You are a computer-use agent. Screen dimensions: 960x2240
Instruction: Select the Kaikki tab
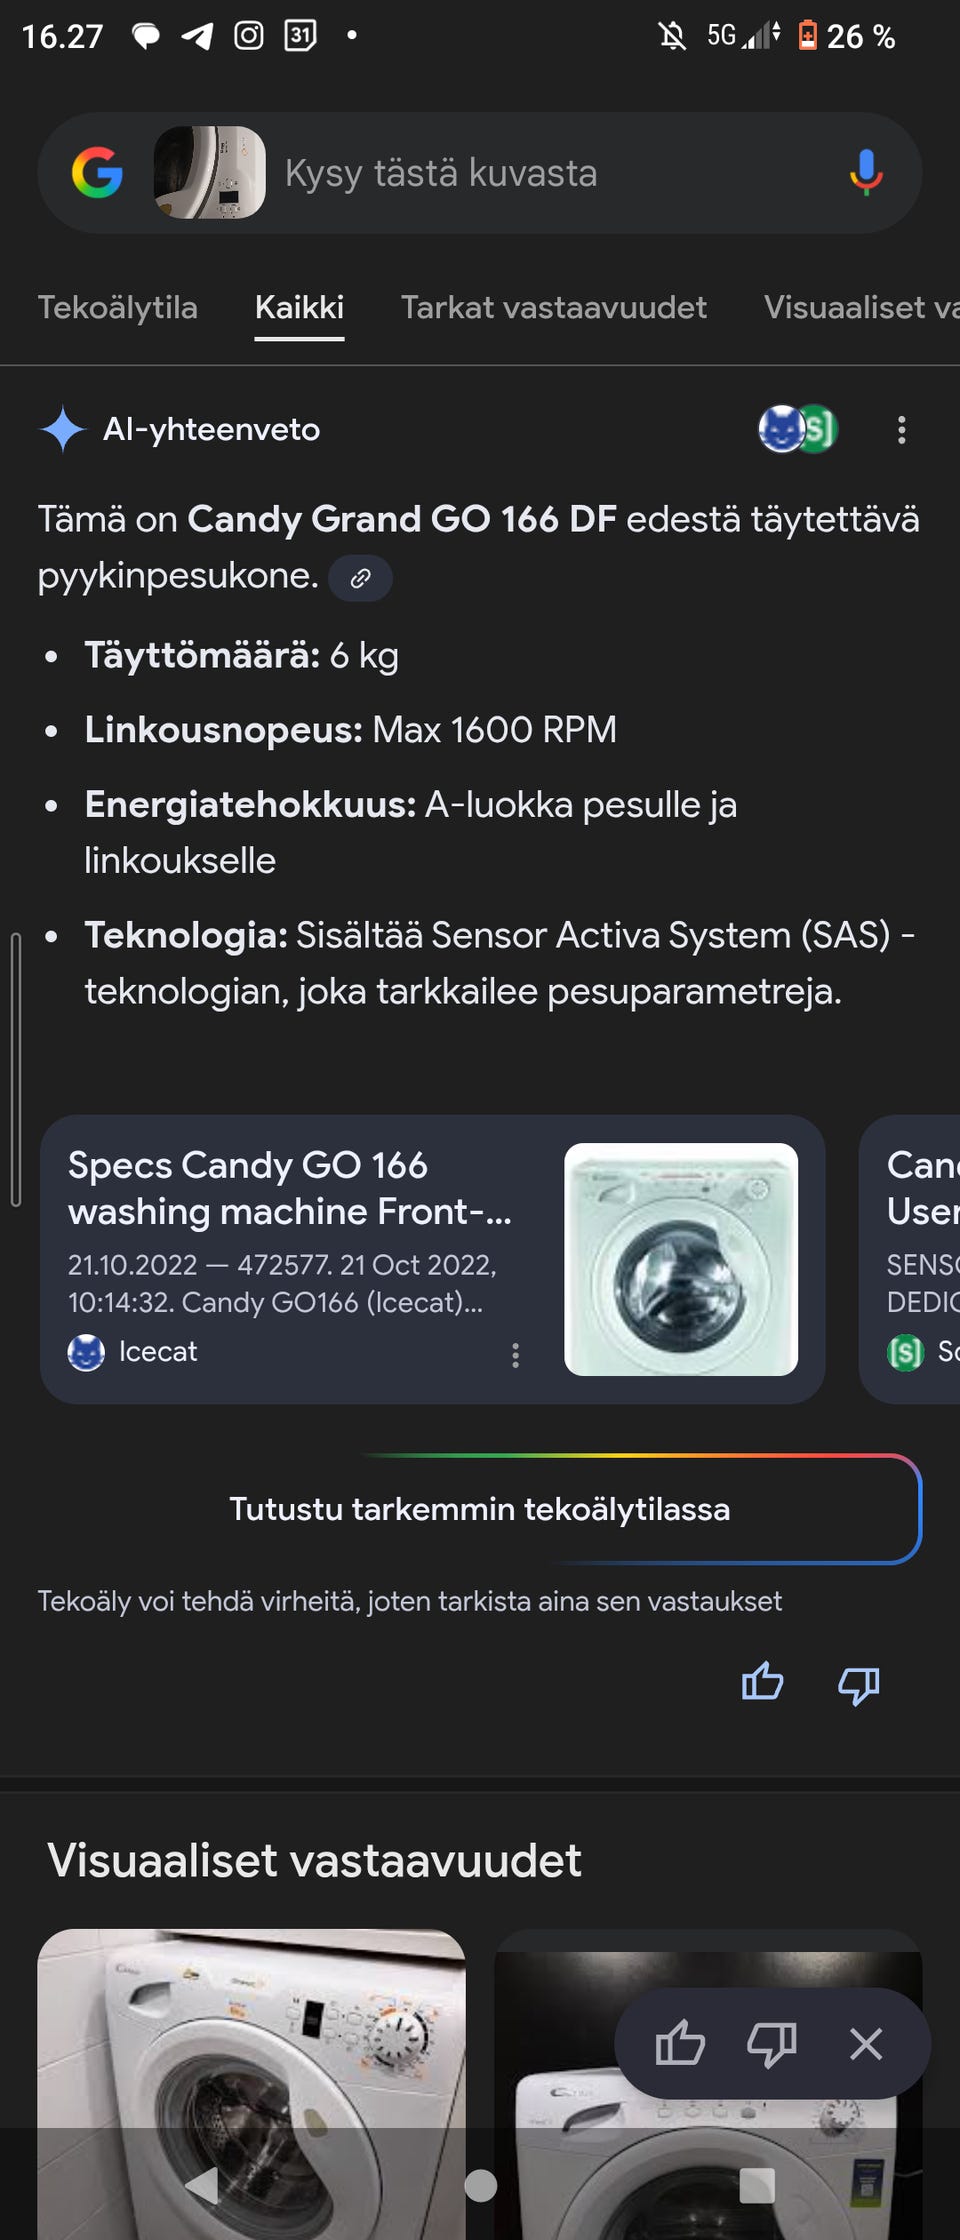[x=299, y=307]
